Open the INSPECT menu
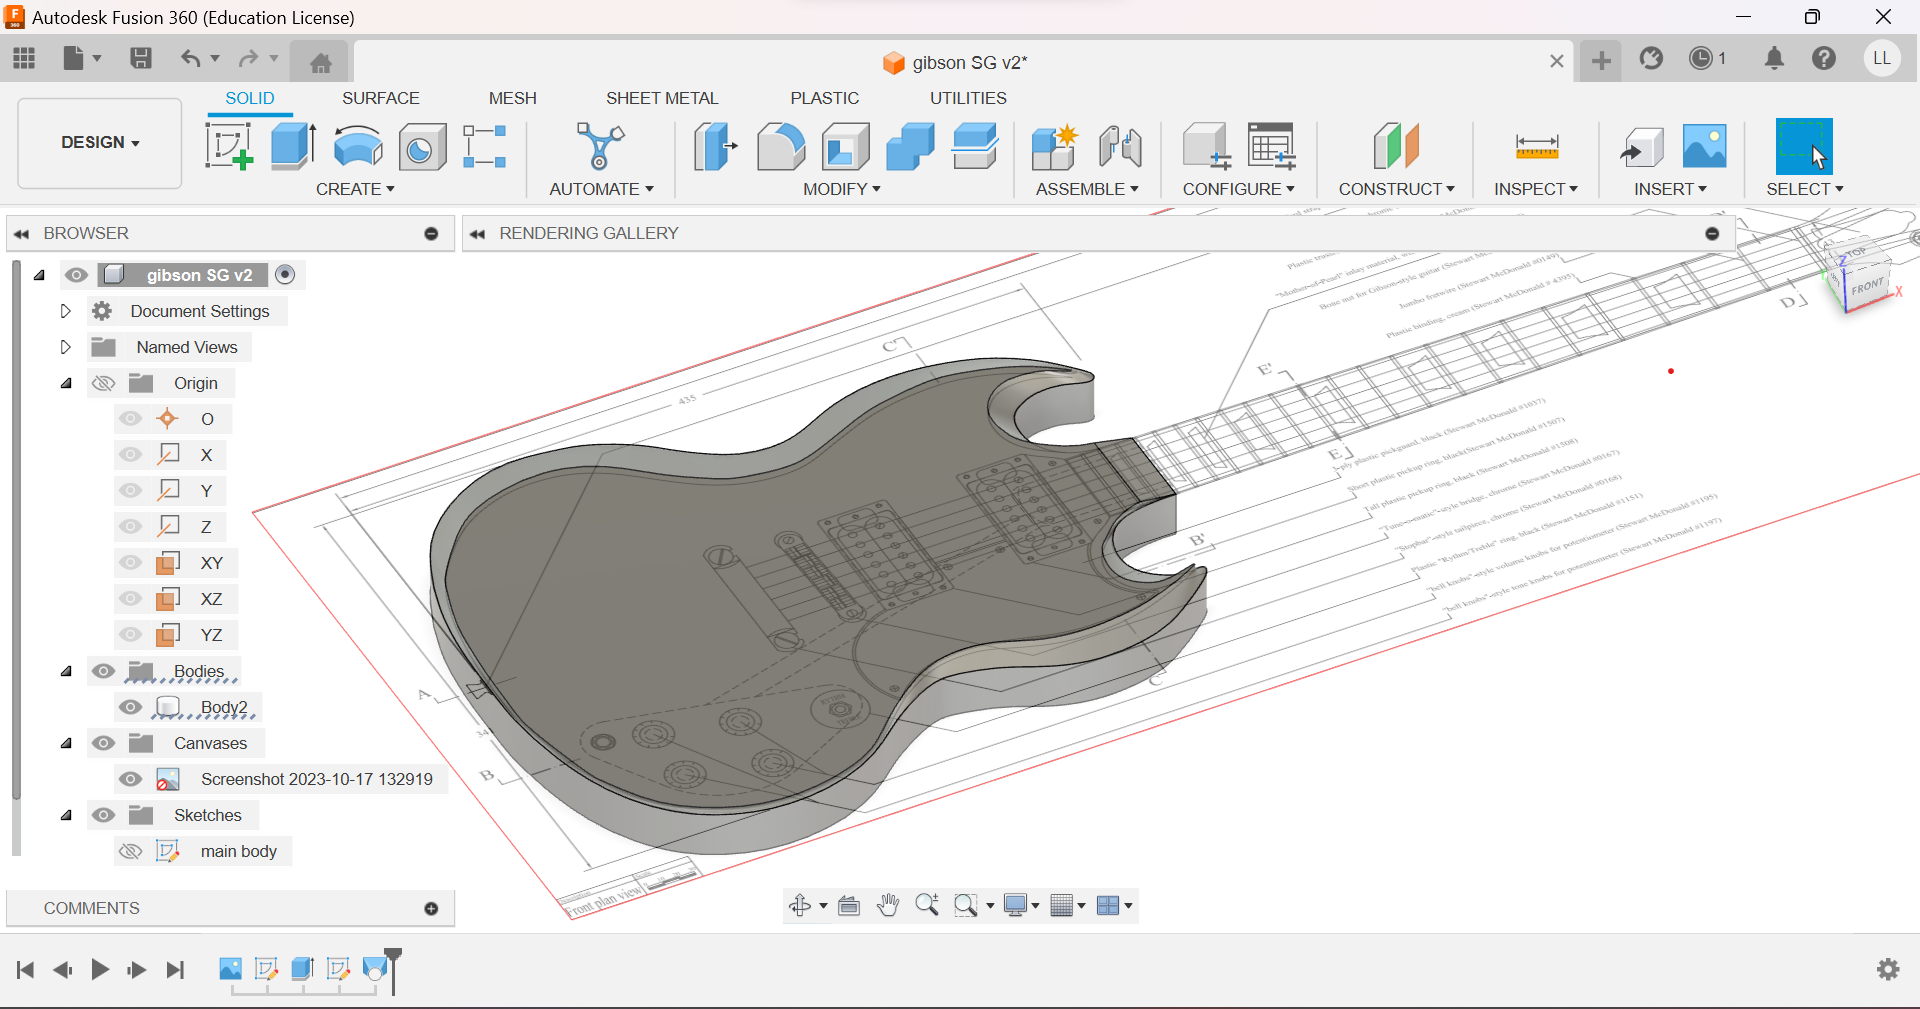The height and width of the screenshot is (1009, 1920). tap(1535, 189)
